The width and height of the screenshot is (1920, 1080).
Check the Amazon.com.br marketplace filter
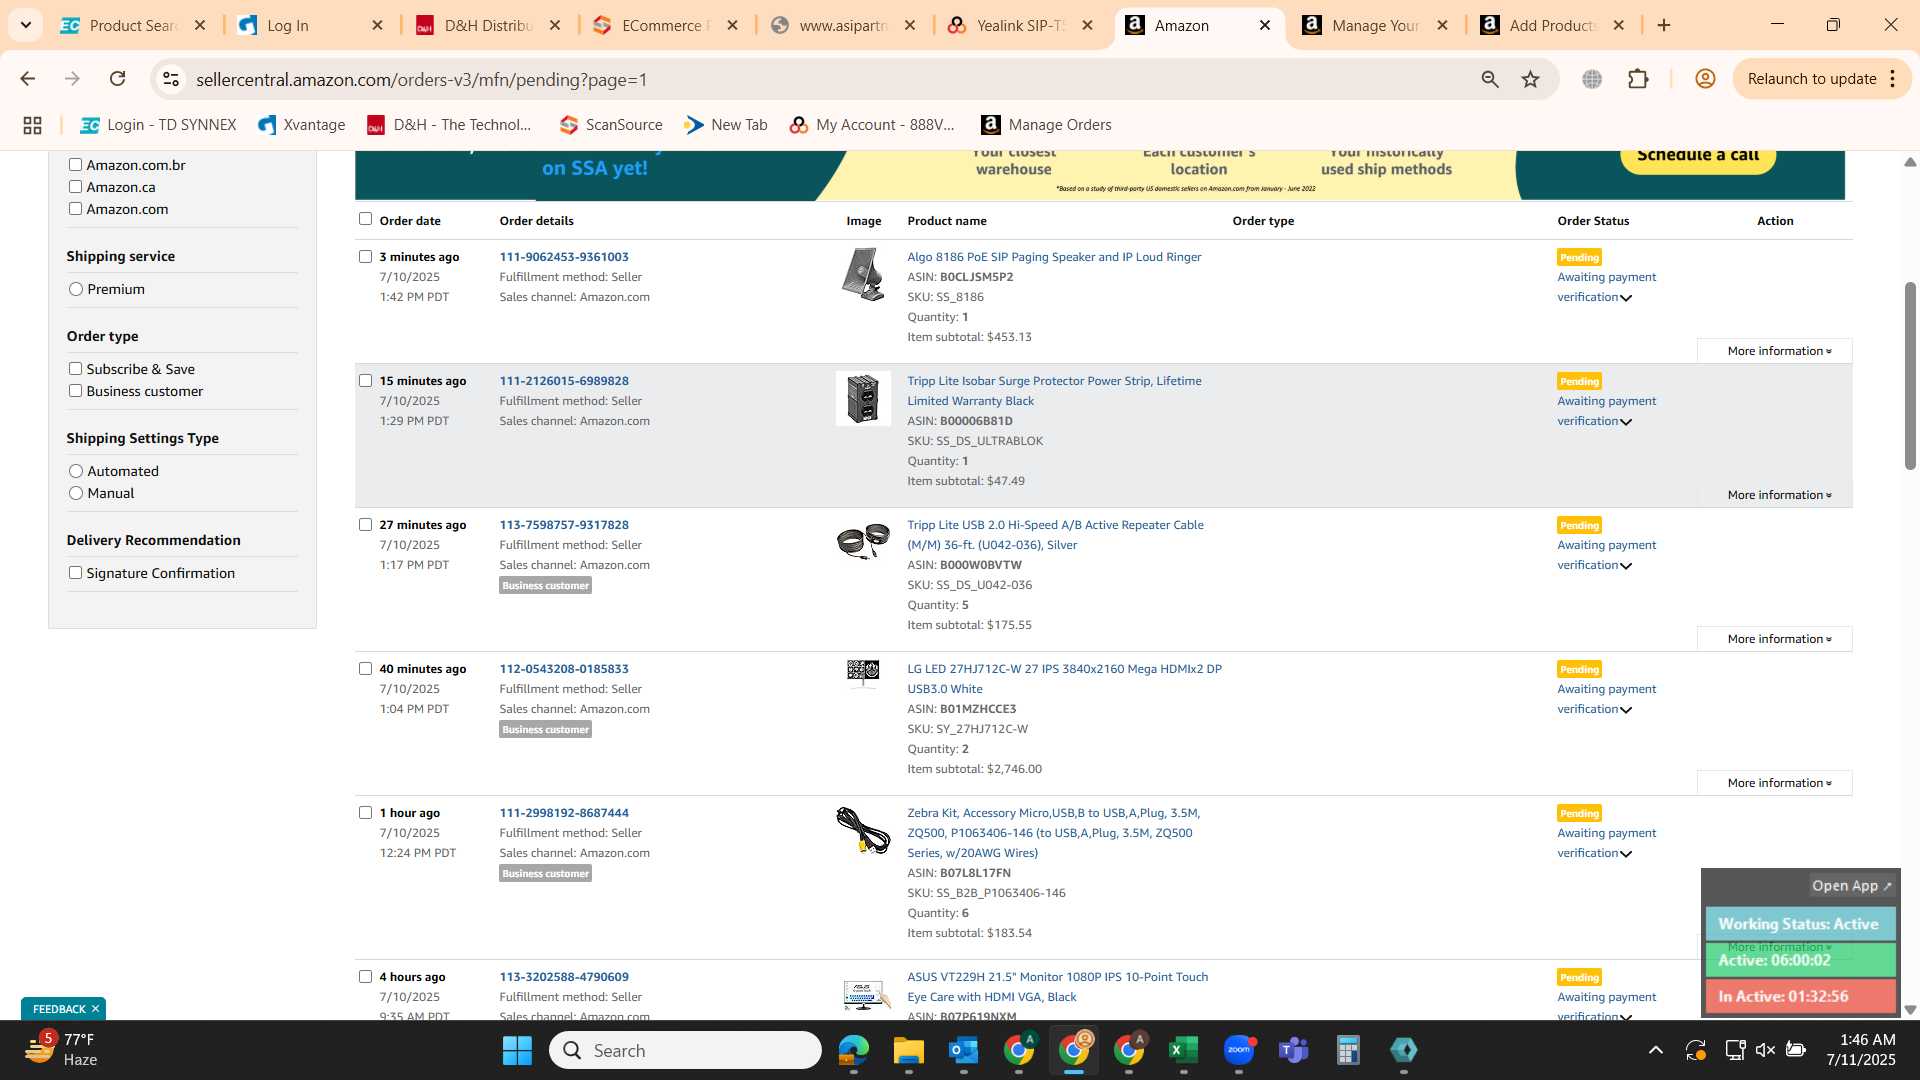[75, 165]
